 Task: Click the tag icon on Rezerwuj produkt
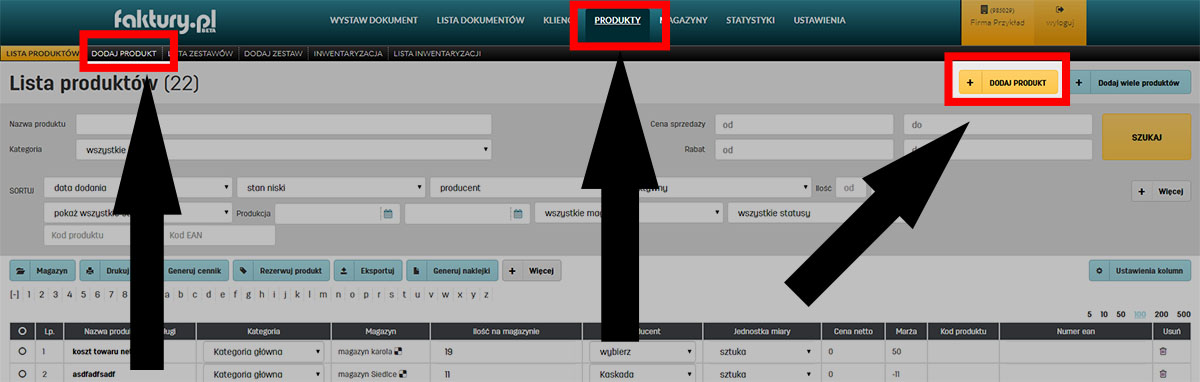[x=244, y=271]
